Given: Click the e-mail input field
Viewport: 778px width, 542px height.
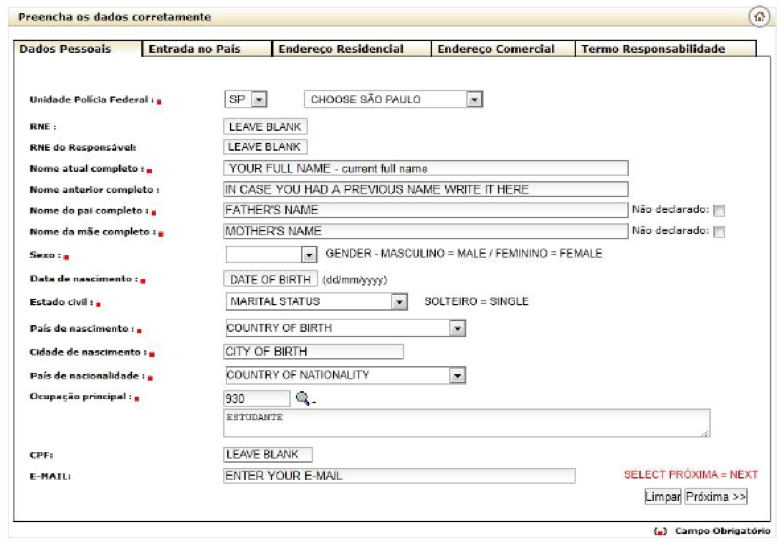Looking at the screenshot, I should pos(399,476).
